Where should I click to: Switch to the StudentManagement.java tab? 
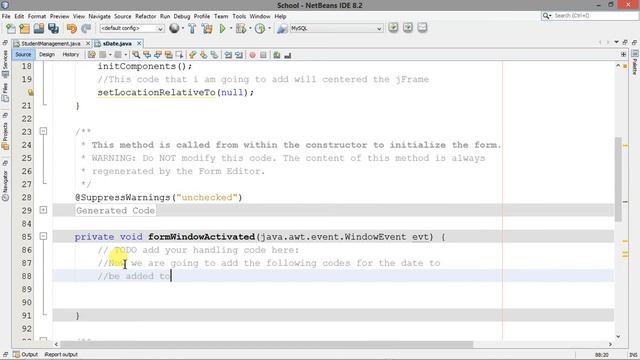51,43
